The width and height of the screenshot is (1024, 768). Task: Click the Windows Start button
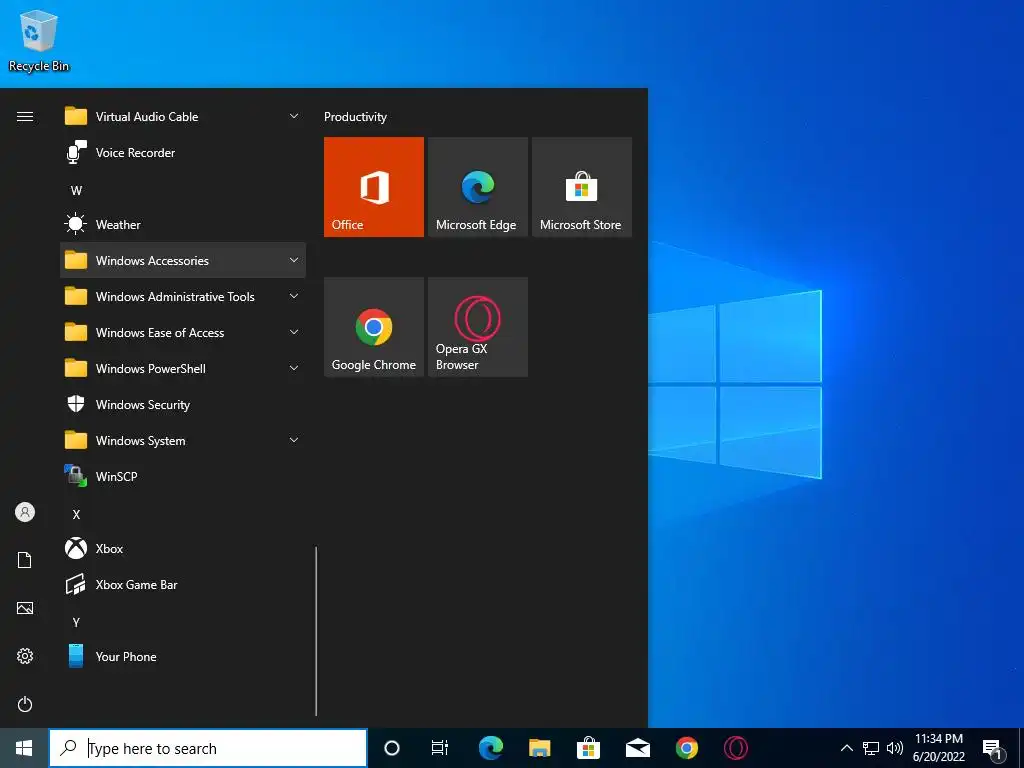pyautogui.click(x=24, y=748)
